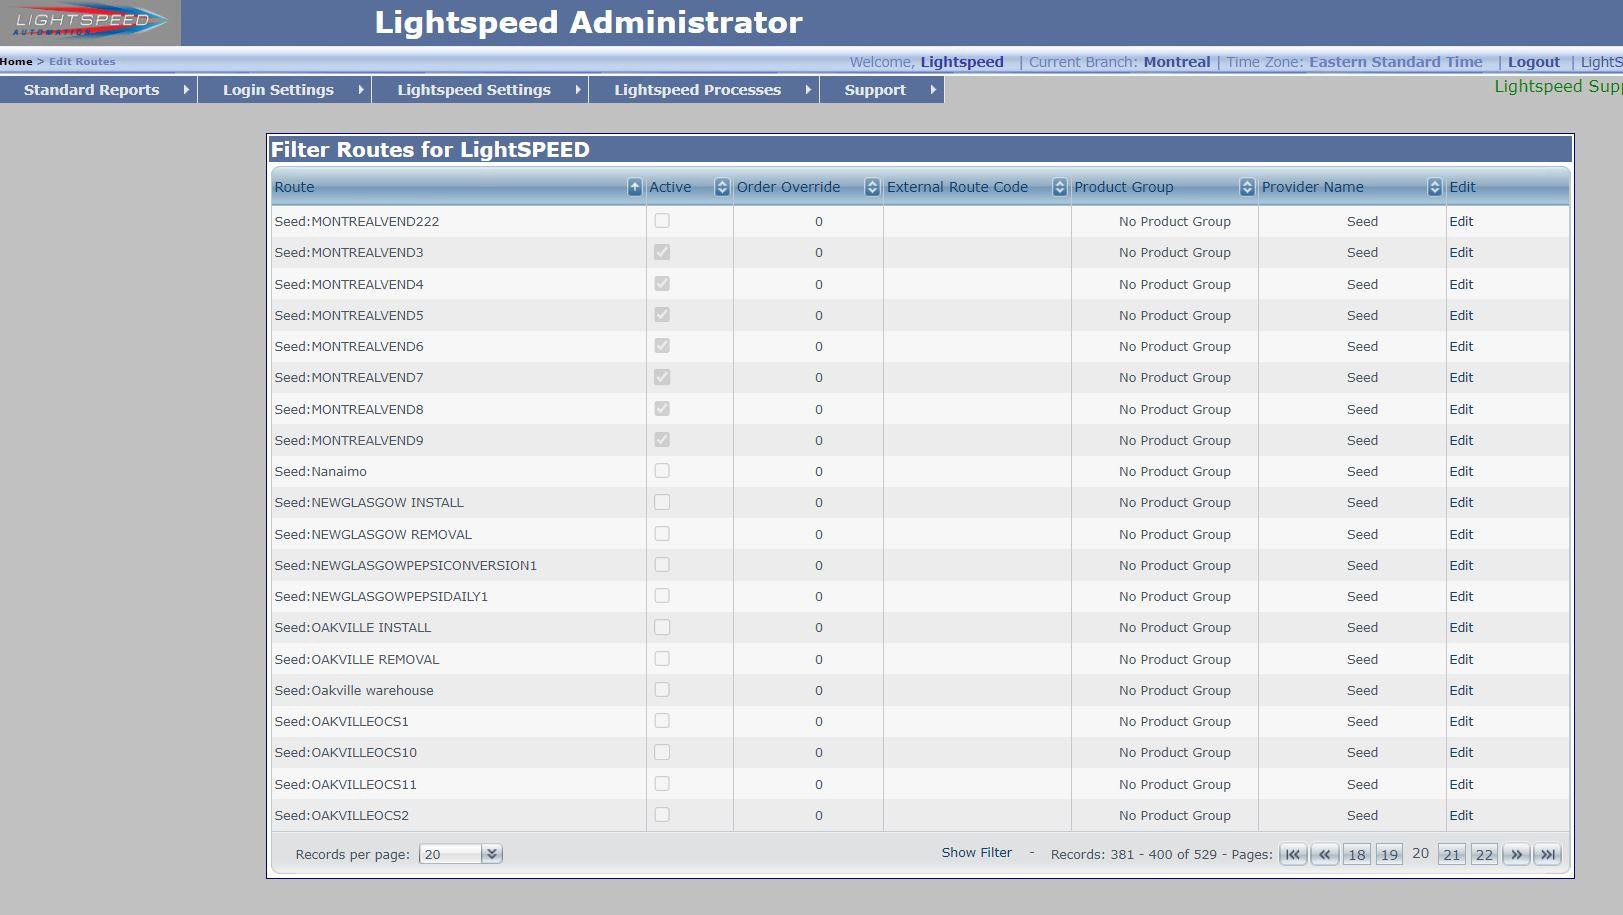Click Montreal current branch text
The width and height of the screenshot is (1623, 915).
[1177, 62]
